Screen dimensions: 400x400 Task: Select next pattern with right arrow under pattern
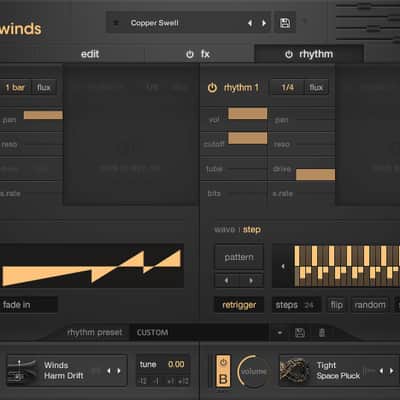(x=251, y=281)
